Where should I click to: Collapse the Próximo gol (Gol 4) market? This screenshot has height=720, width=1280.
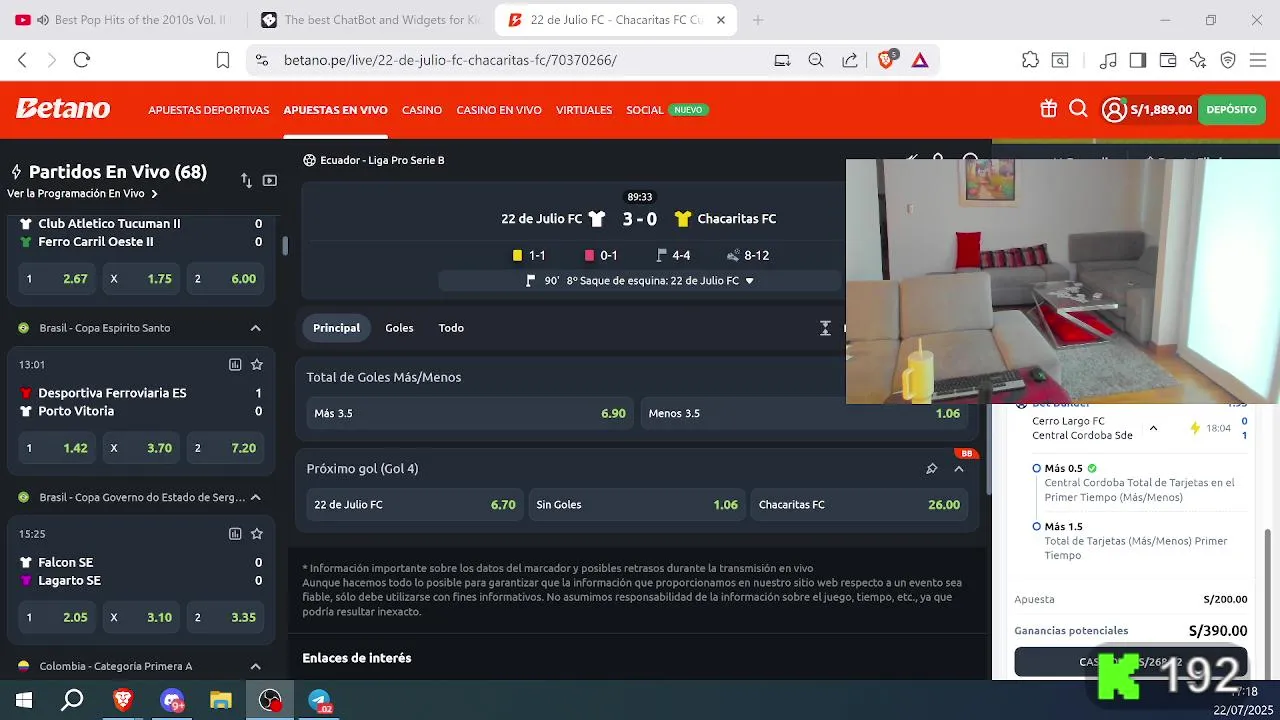[959, 469]
